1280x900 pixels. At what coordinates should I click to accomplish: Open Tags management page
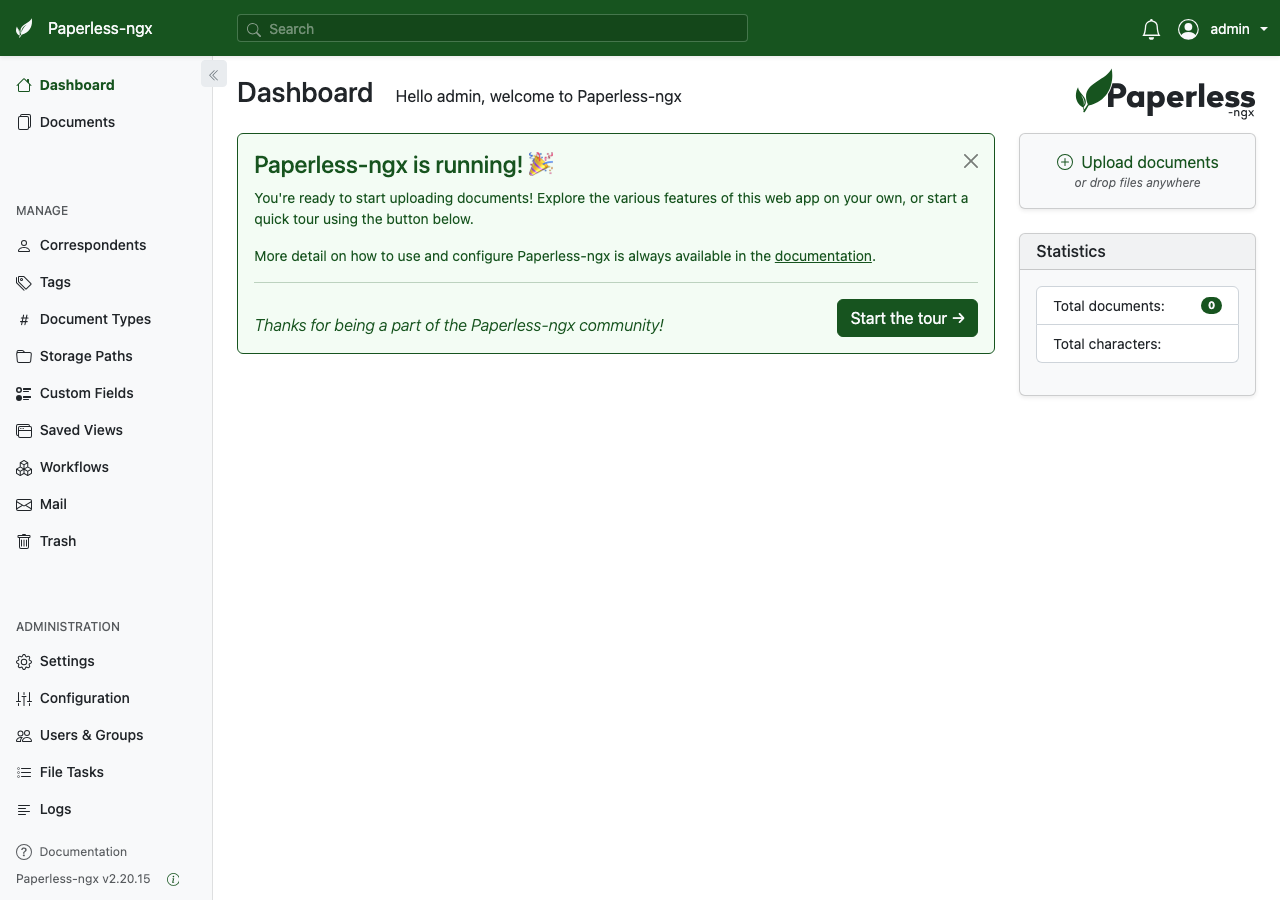[106, 282]
